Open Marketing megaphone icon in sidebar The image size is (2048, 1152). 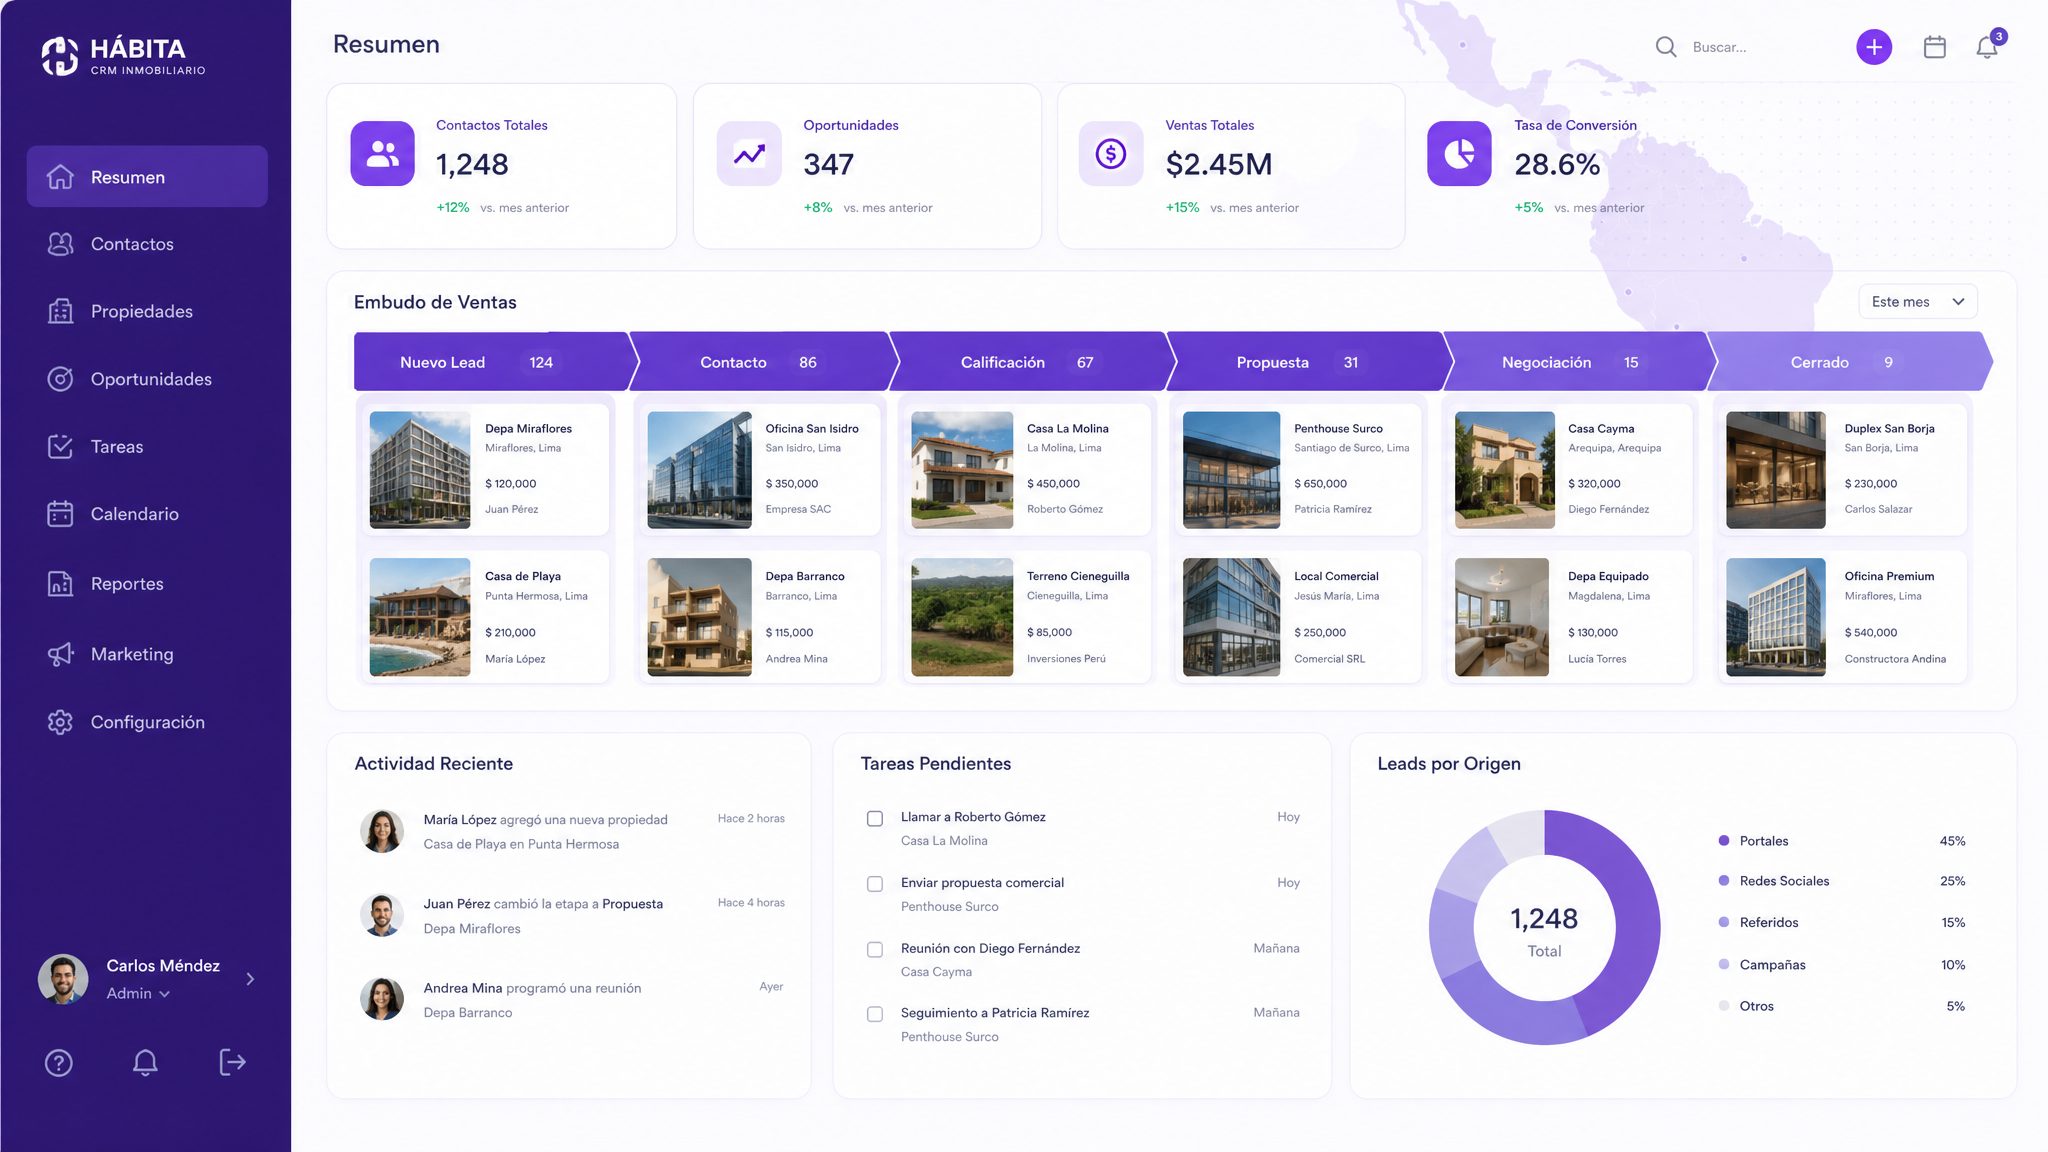(x=60, y=654)
